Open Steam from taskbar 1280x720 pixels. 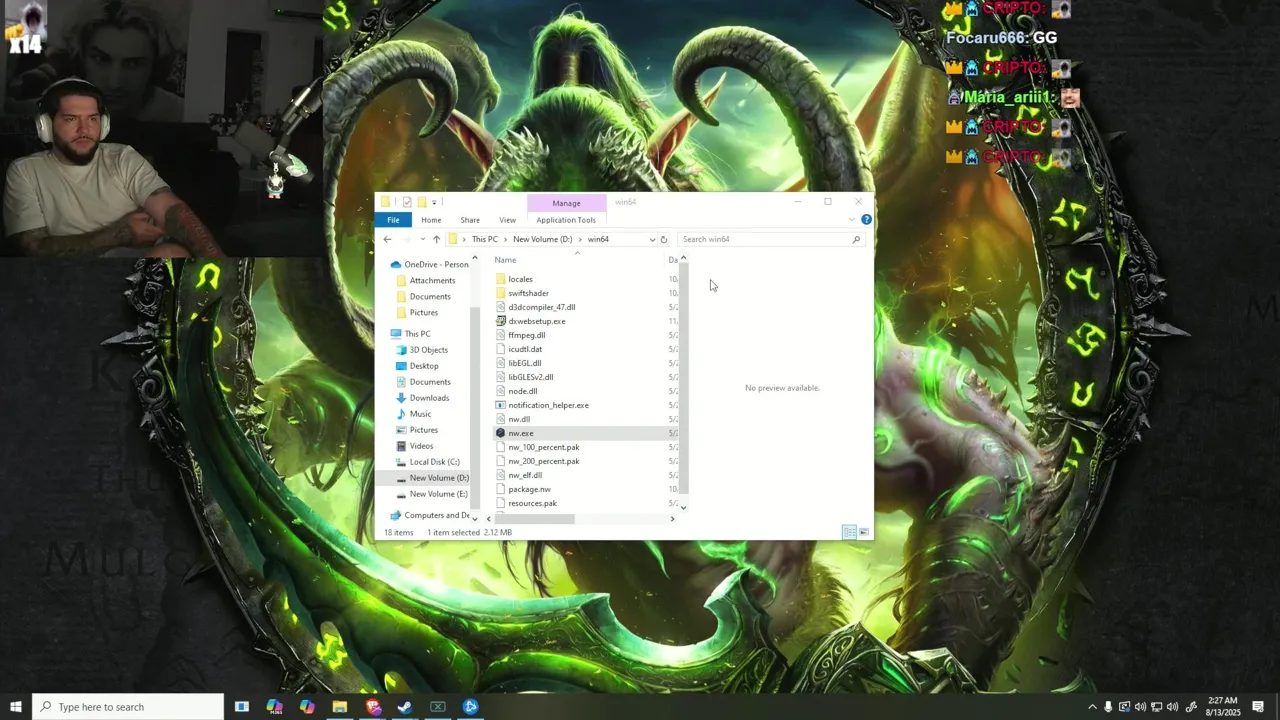tap(405, 707)
